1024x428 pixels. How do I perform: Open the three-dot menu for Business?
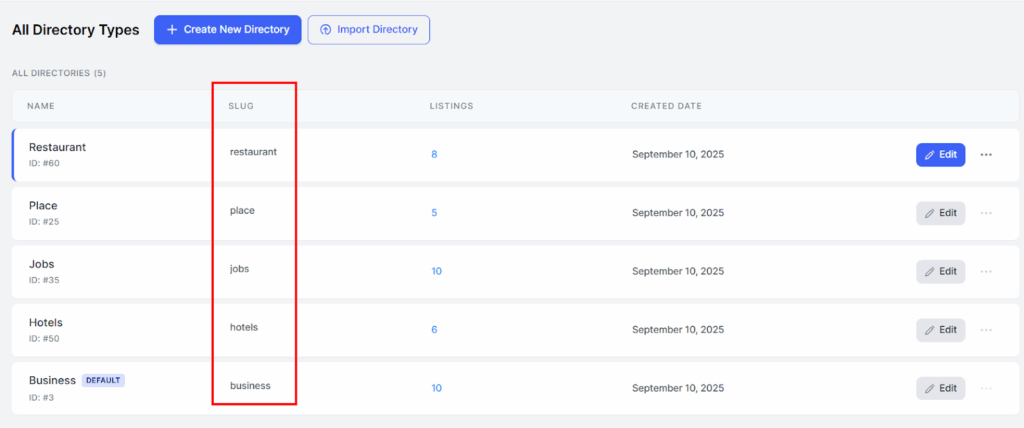(986, 388)
